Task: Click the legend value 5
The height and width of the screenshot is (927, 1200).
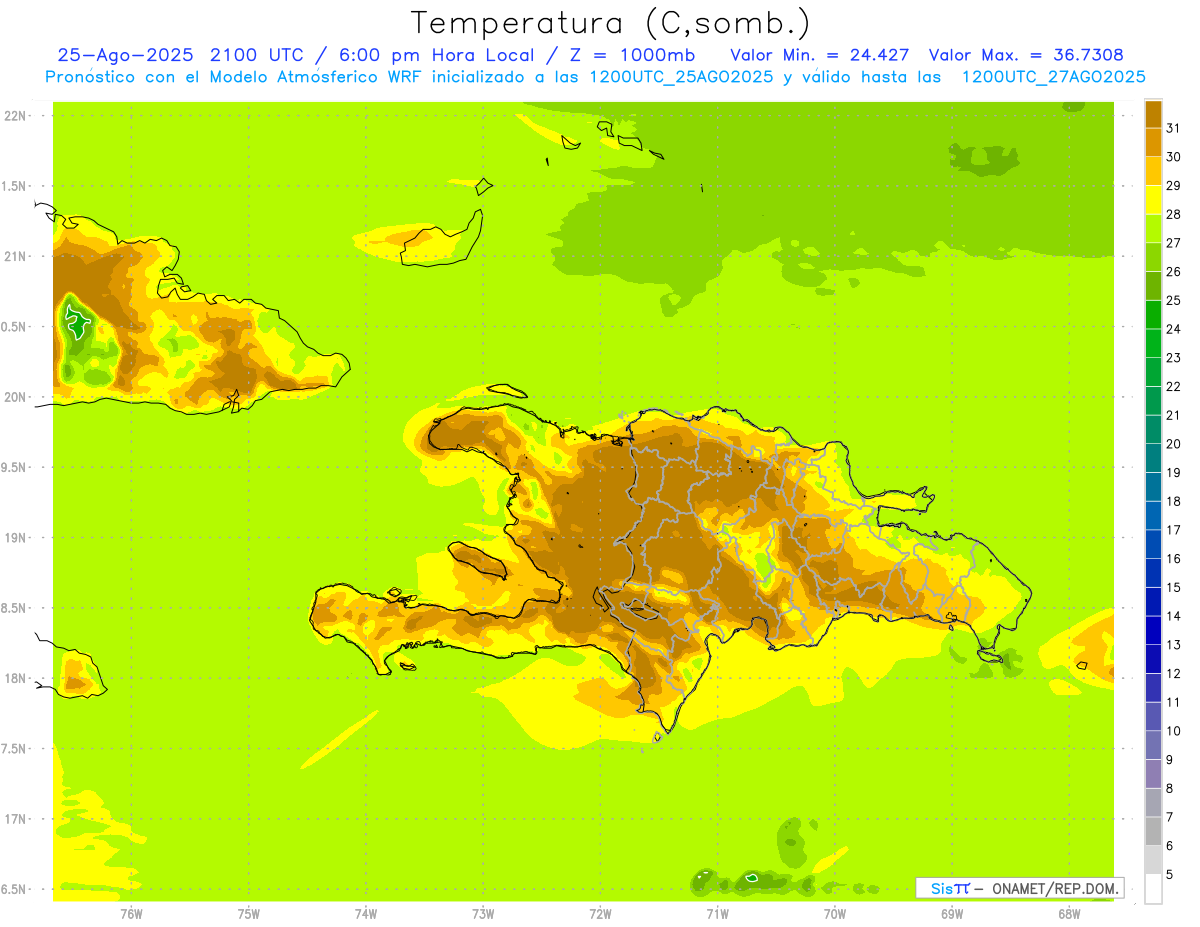Action: pyautogui.click(x=1170, y=875)
